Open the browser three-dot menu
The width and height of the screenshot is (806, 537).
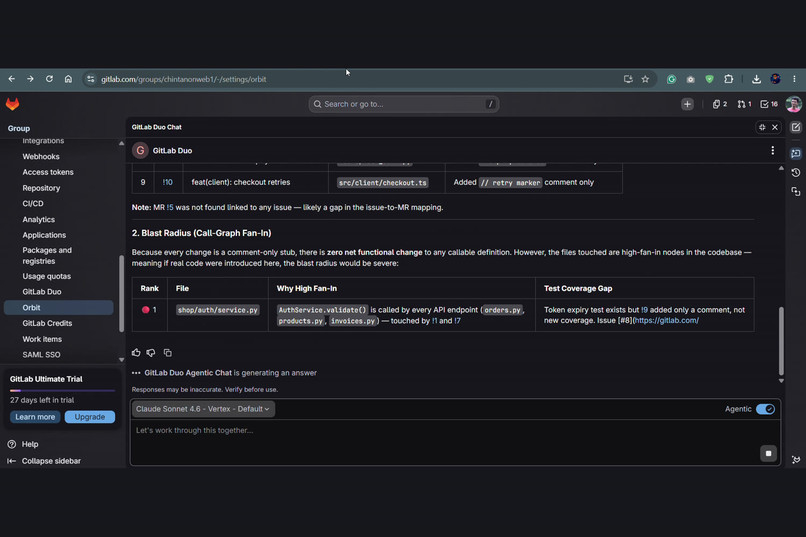[x=794, y=79]
